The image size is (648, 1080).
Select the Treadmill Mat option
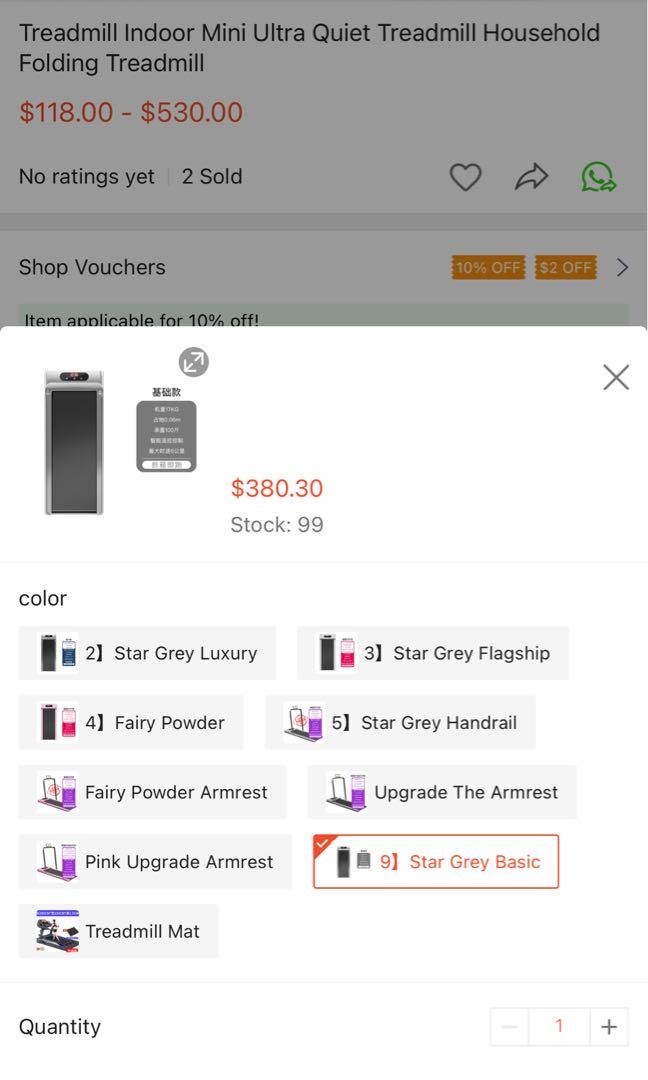[118, 931]
